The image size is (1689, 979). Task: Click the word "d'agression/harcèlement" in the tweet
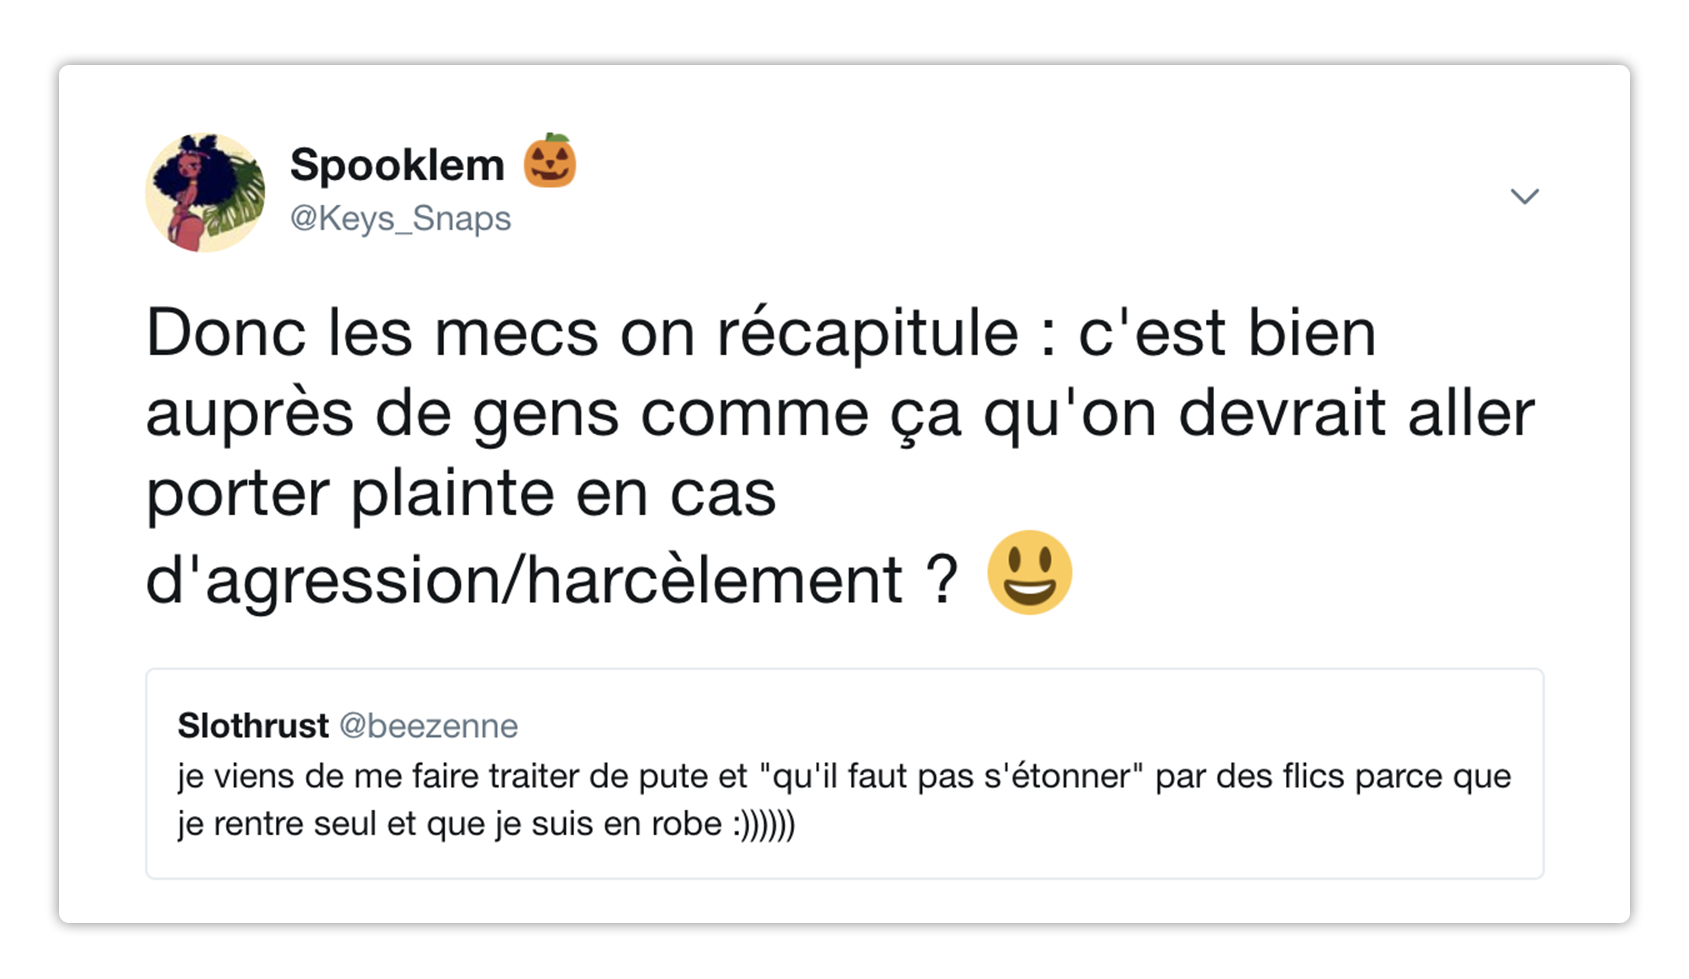523,580
